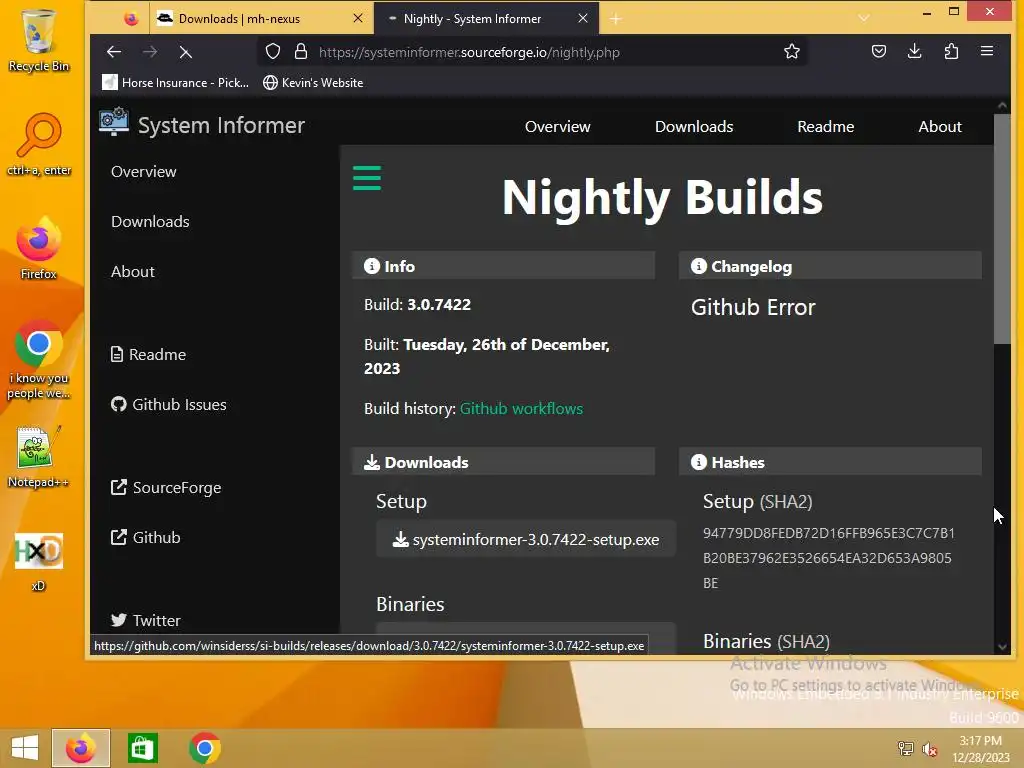1024x768 pixels.
Task: Open the Firefox hamburger application menu
Action: (x=987, y=51)
